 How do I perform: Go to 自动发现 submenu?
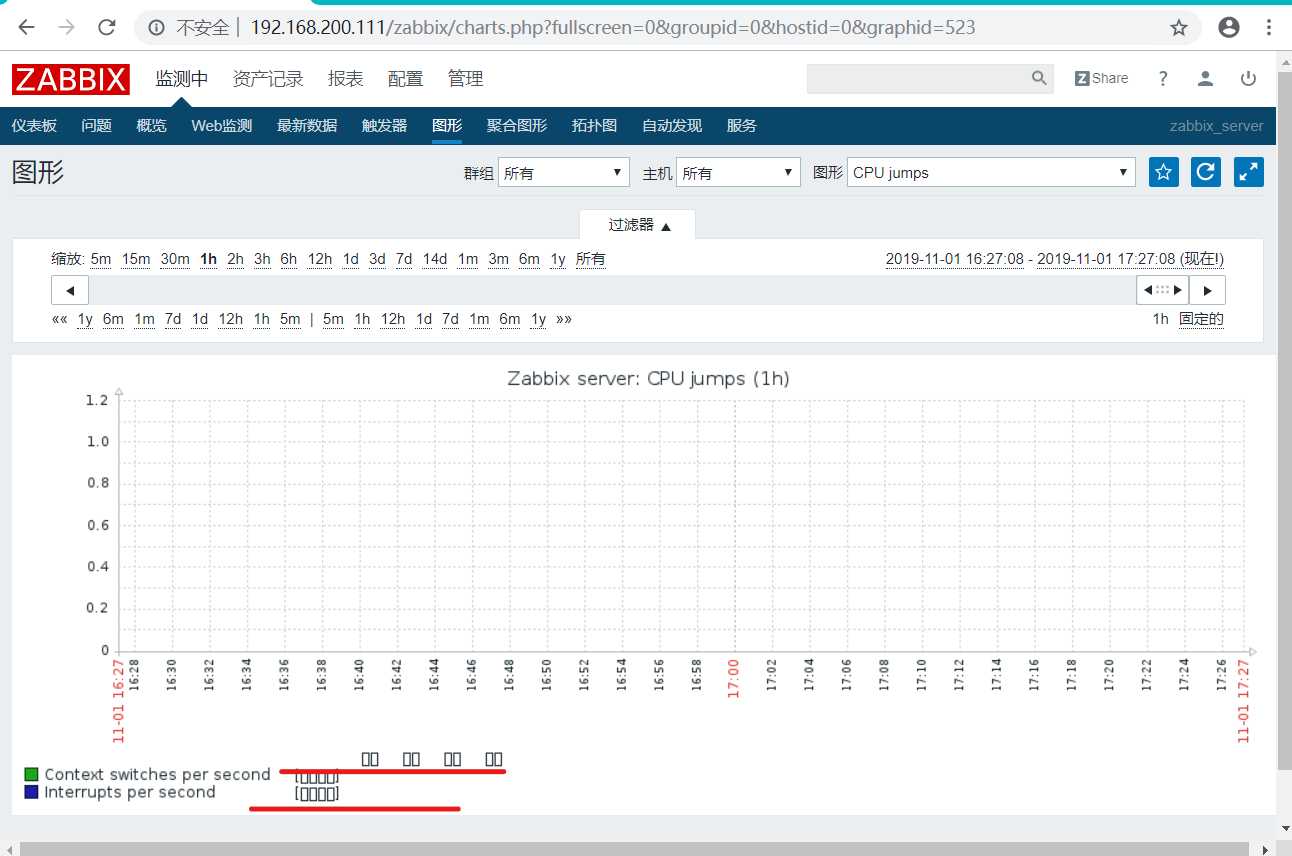point(672,126)
